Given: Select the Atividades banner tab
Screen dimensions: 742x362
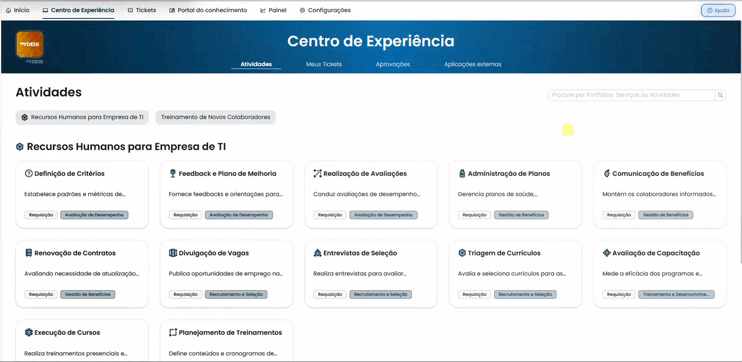Looking at the screenshot, I should click(256, 64).
